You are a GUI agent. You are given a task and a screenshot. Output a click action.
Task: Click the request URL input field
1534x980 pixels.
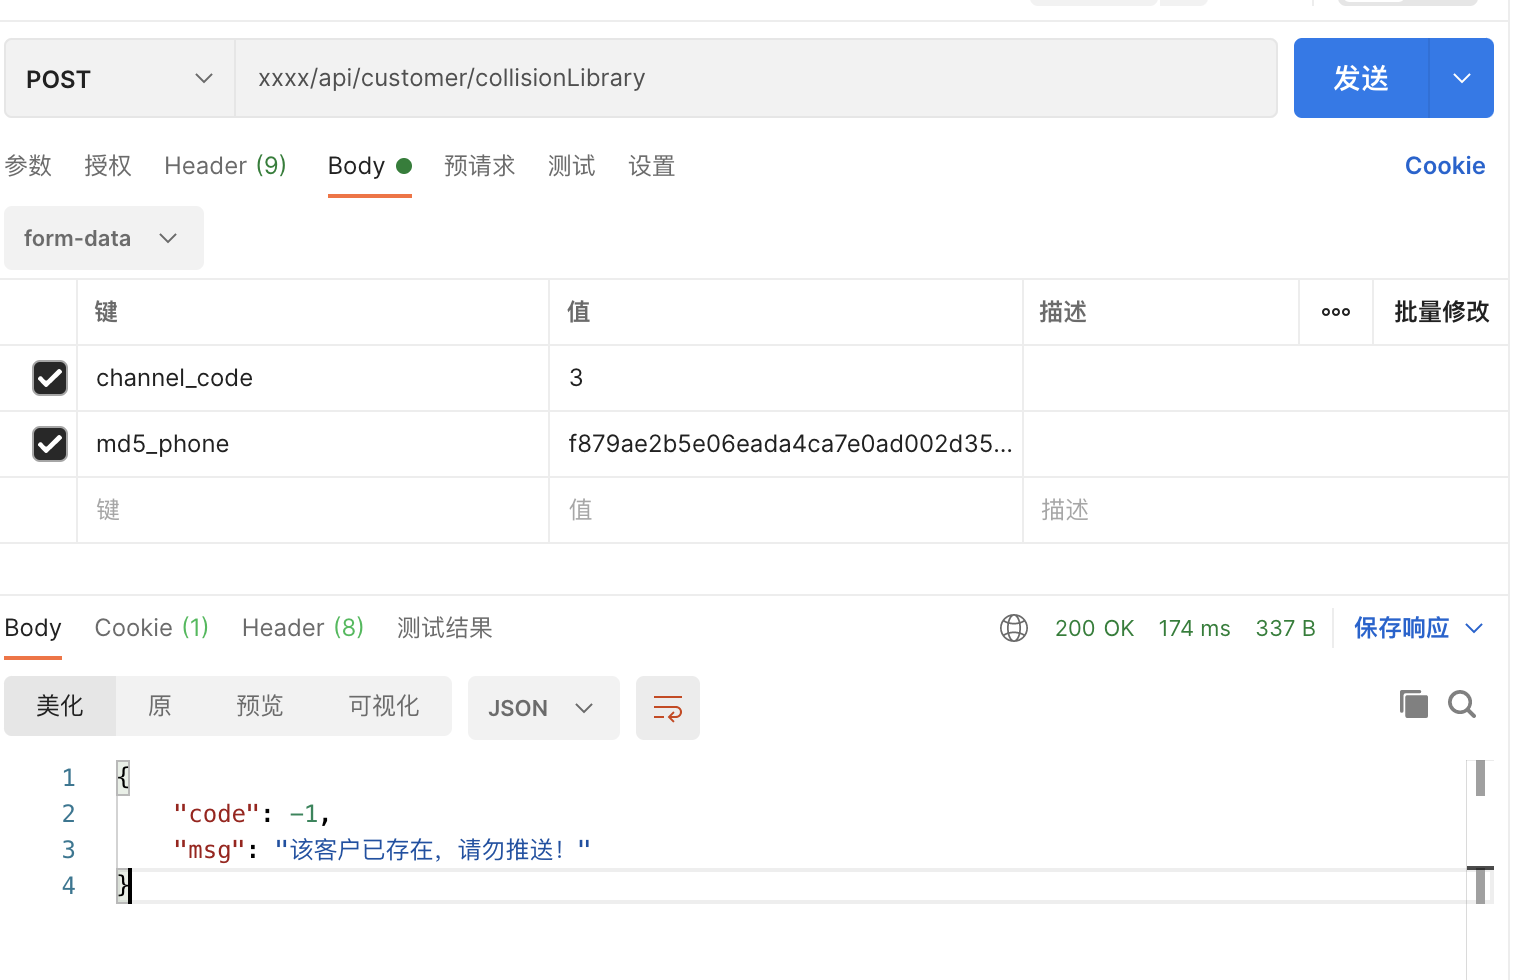coord(755,79)
